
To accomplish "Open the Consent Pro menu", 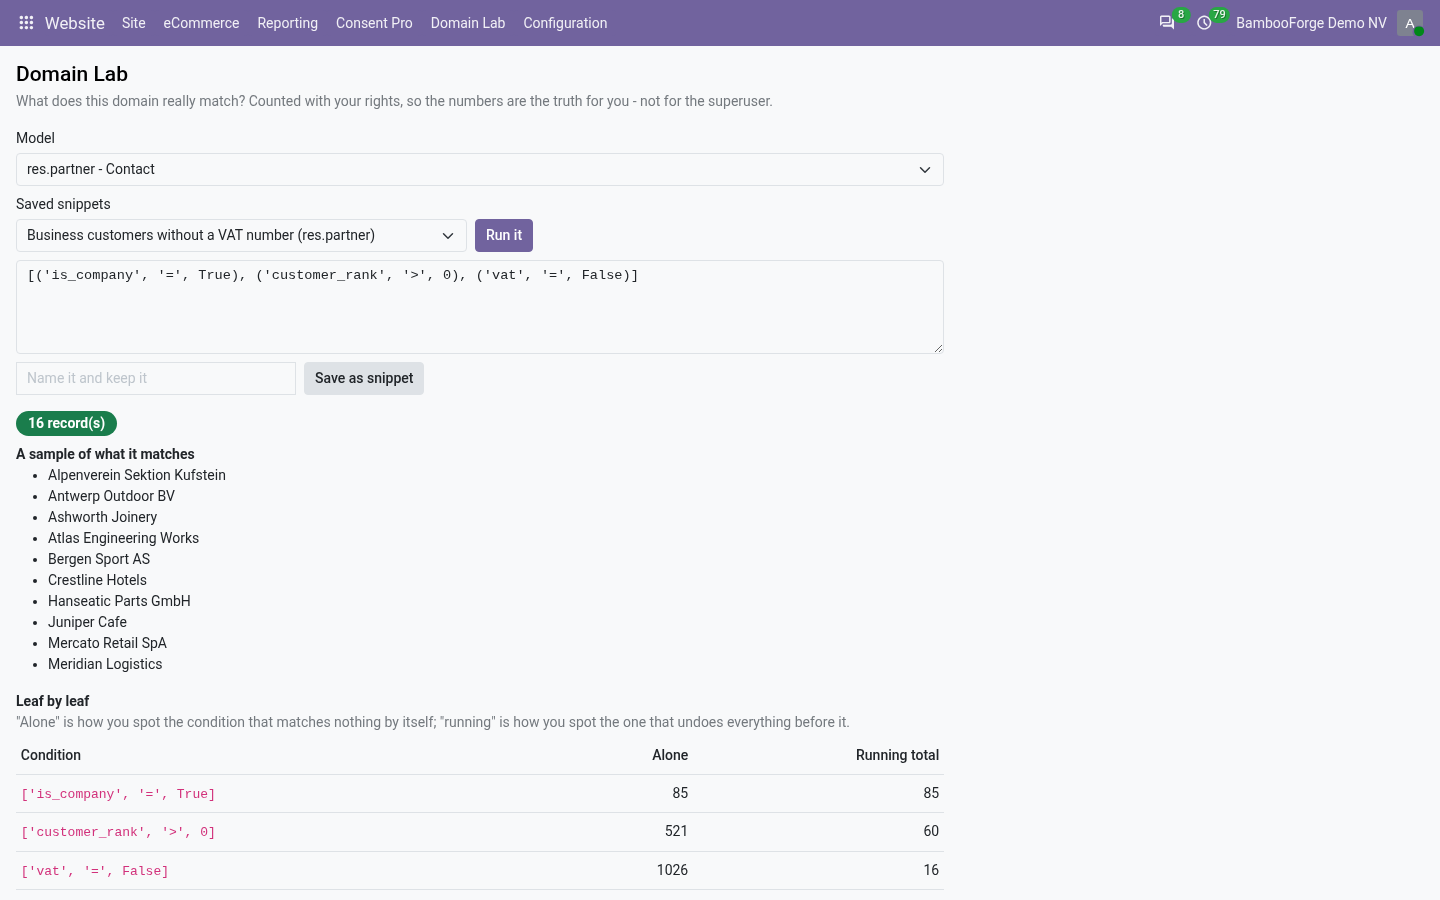I will point(374,23).
